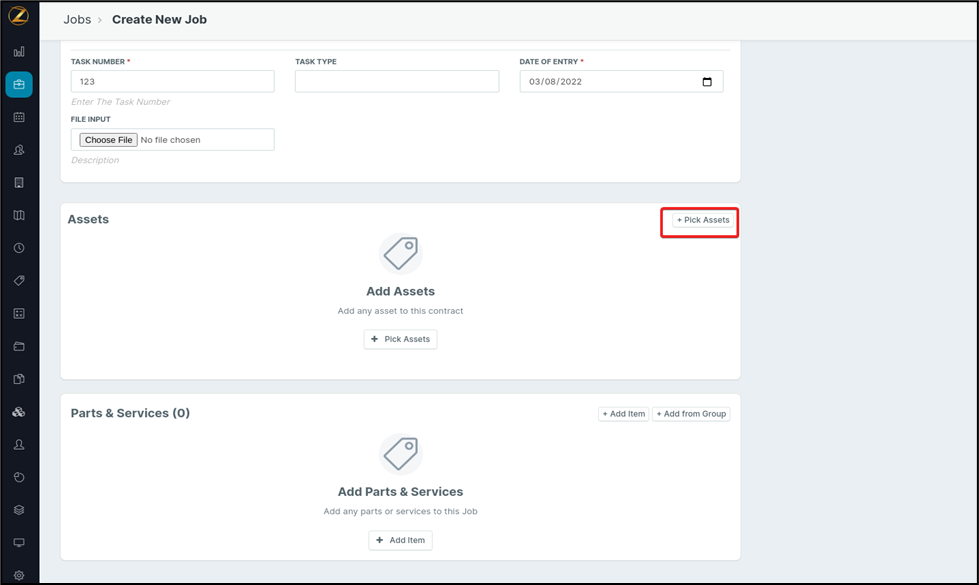
Task: Select the price tag sidebar icon
Action: (19, 281)
